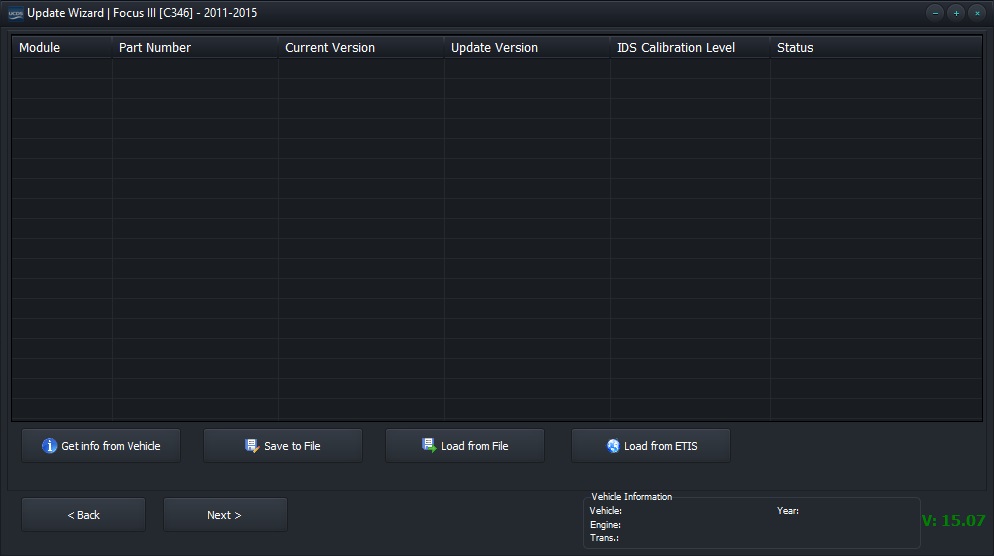Click the green V: 15.07 version label
This screenshot has height=556, width=994.
pyautogui.click(x=953, y=521)
